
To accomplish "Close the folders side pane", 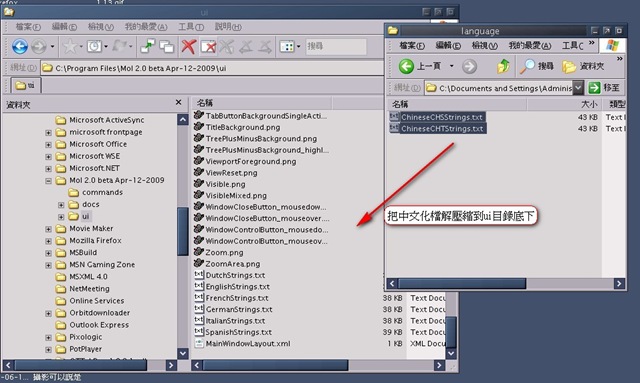I will 178,102.
